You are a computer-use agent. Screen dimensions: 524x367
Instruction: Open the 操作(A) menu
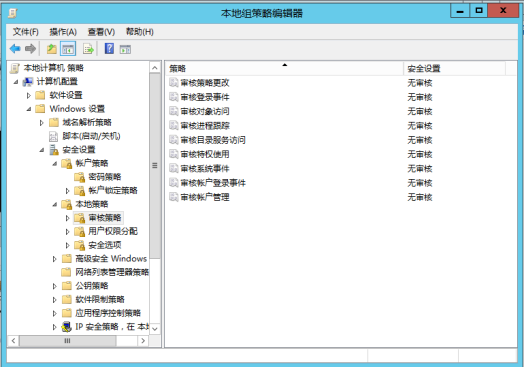pos(63,32)
